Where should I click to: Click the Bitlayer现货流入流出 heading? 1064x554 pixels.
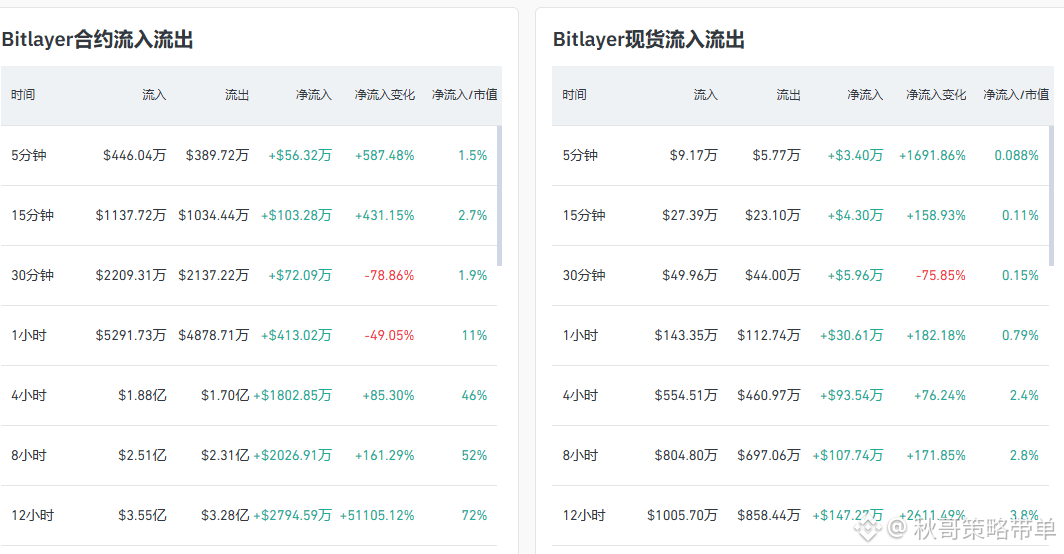pos(649,39)
